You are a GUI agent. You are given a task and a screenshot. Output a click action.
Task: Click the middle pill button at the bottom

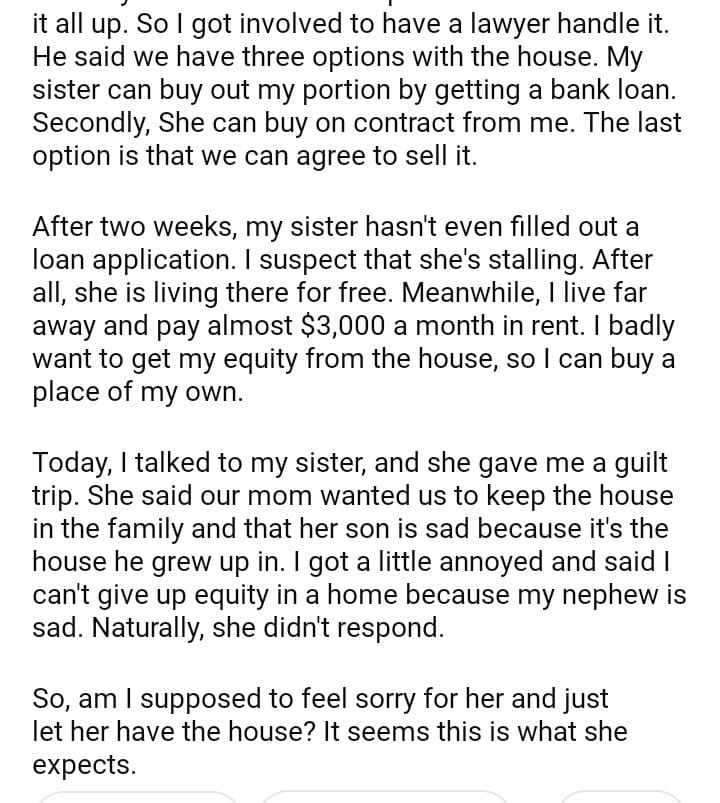click(x=385, y=797)
